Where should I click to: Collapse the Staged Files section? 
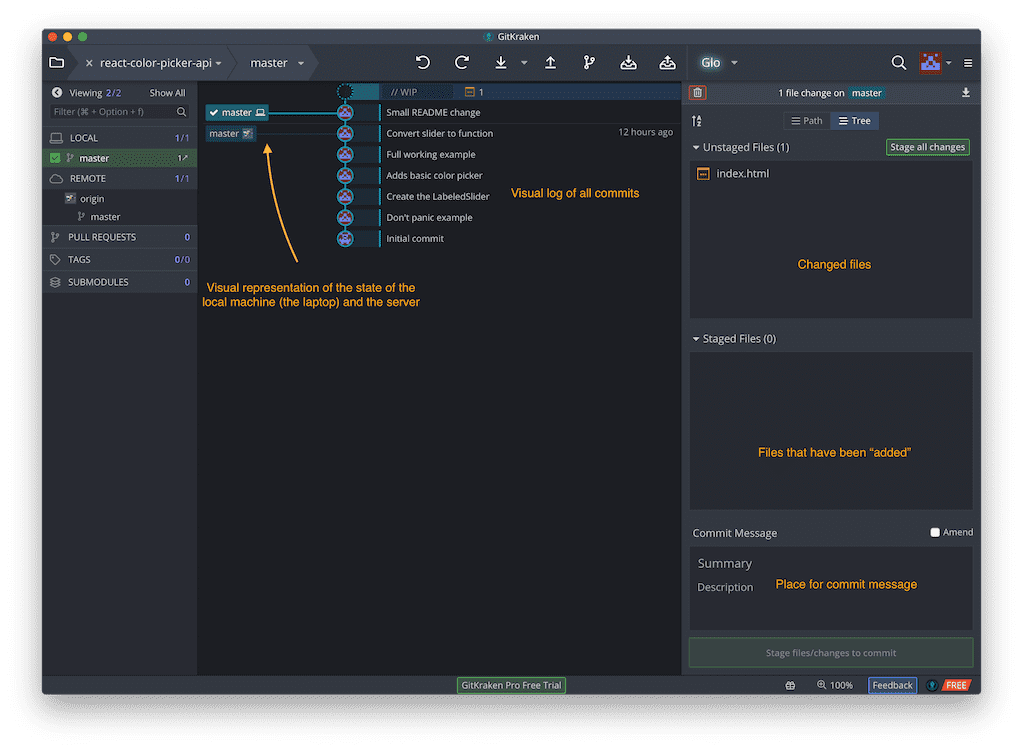pos(696,339)
